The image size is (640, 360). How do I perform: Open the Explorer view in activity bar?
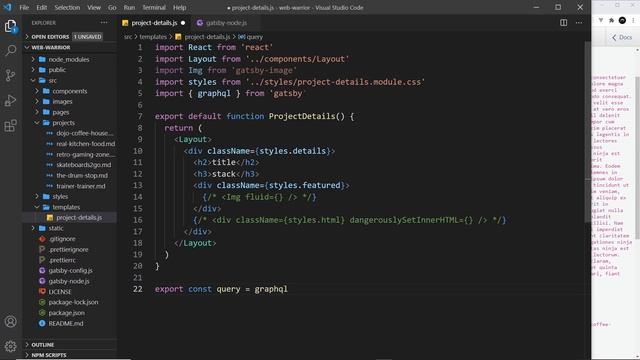[x=11, y=27]
